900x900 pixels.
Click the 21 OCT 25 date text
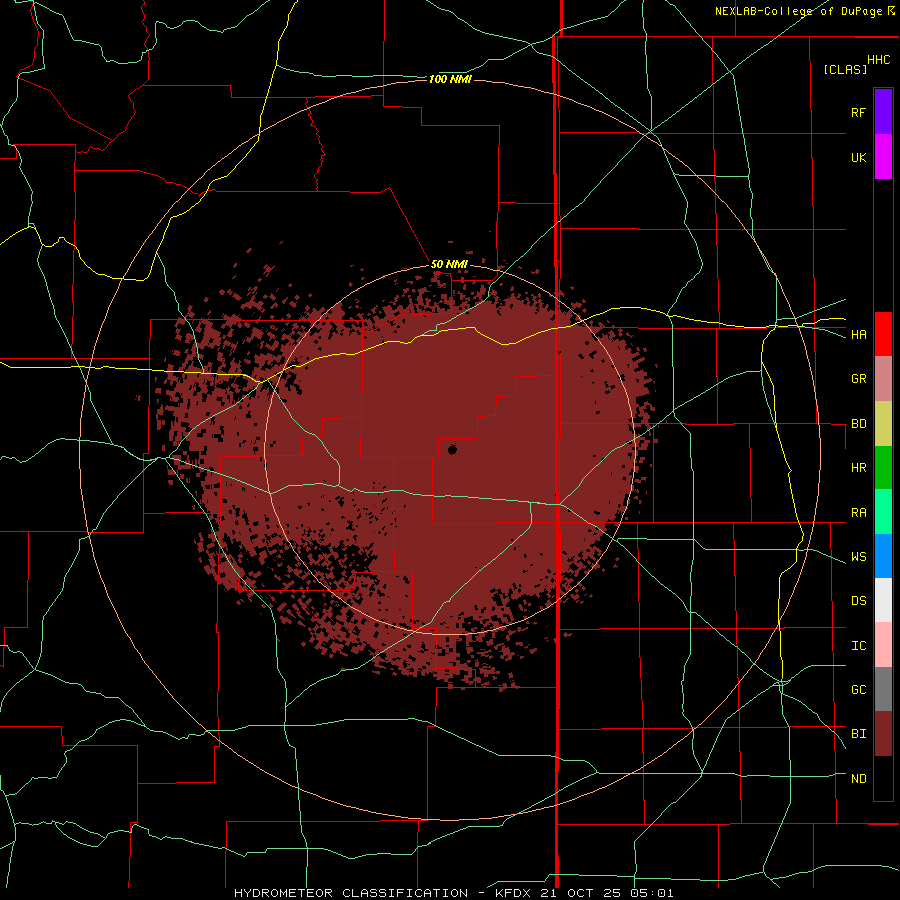click(x=580, y=893)
